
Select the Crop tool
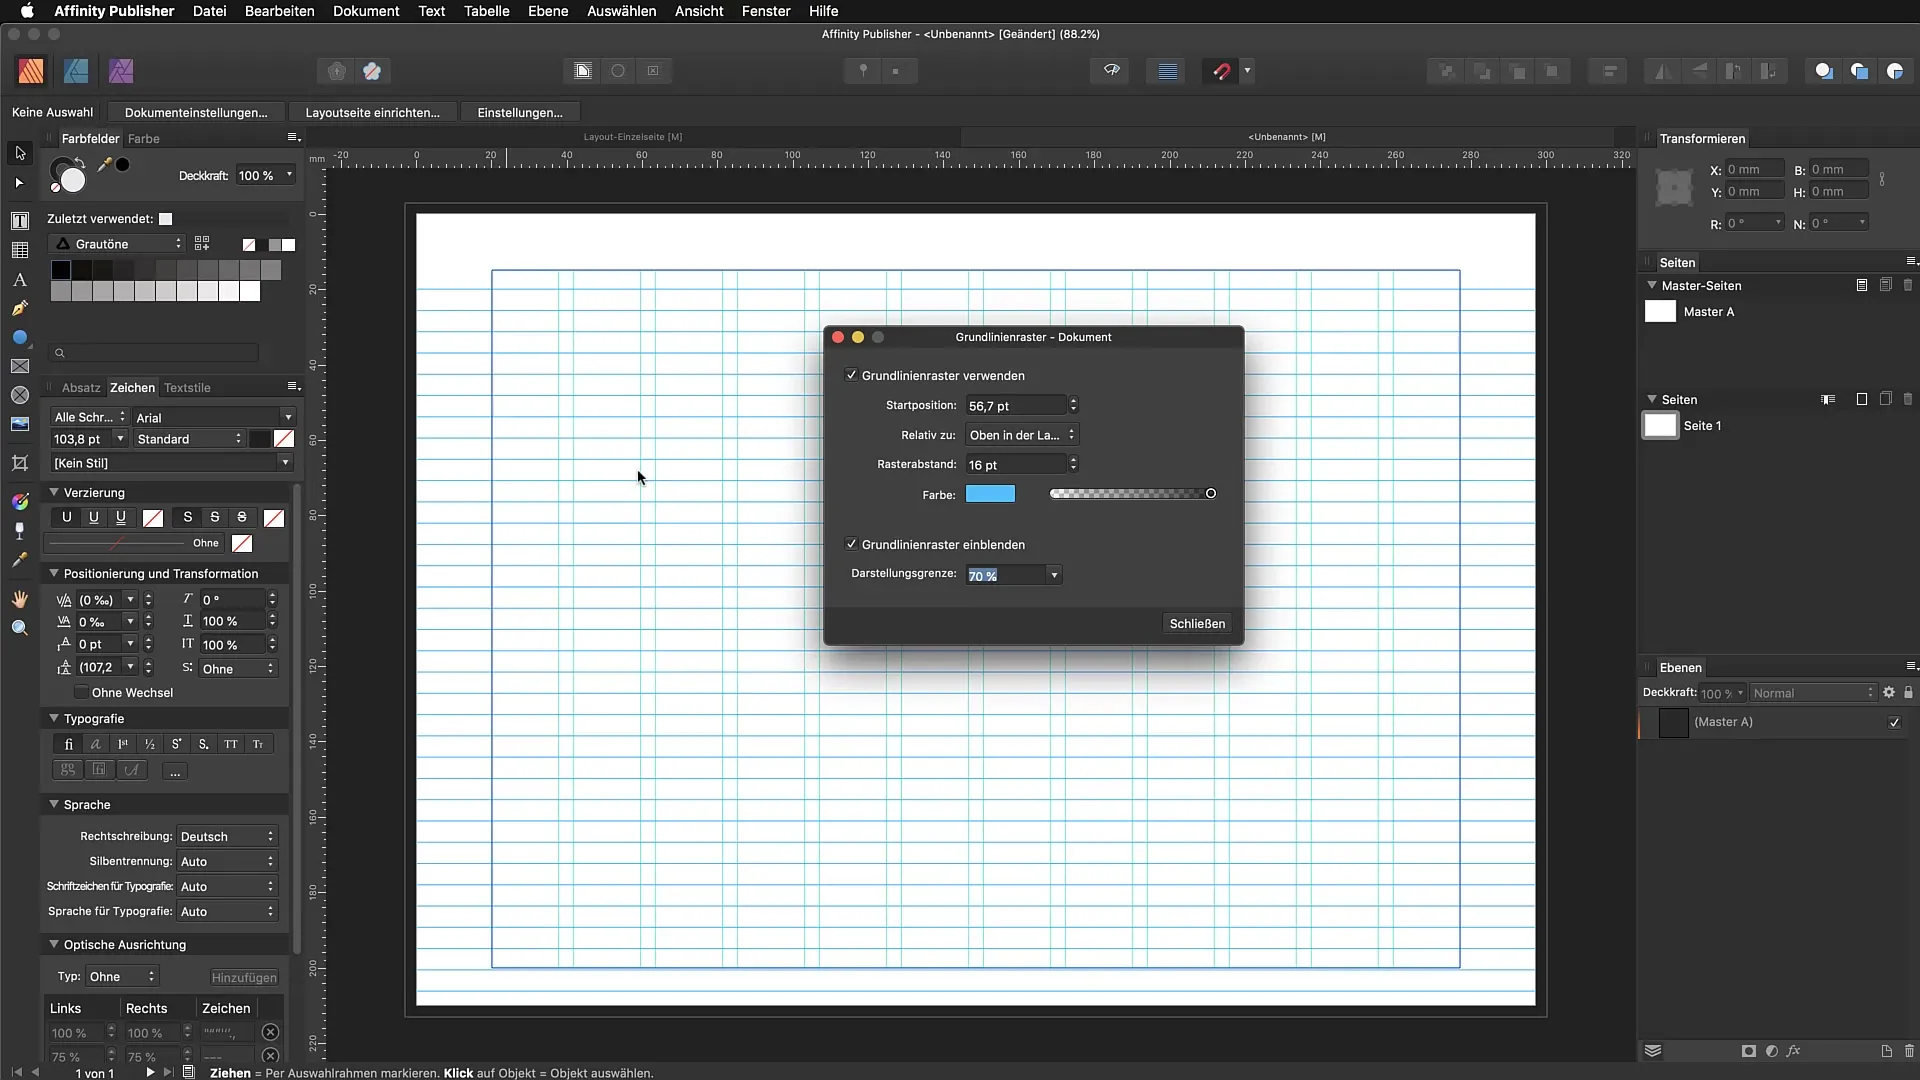(x=19, y=462)
